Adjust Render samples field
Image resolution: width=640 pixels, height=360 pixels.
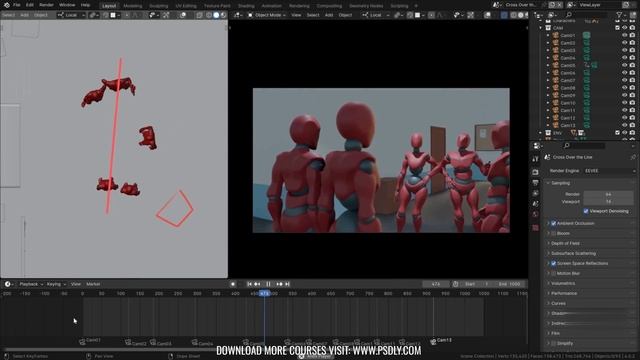(608, 194)
